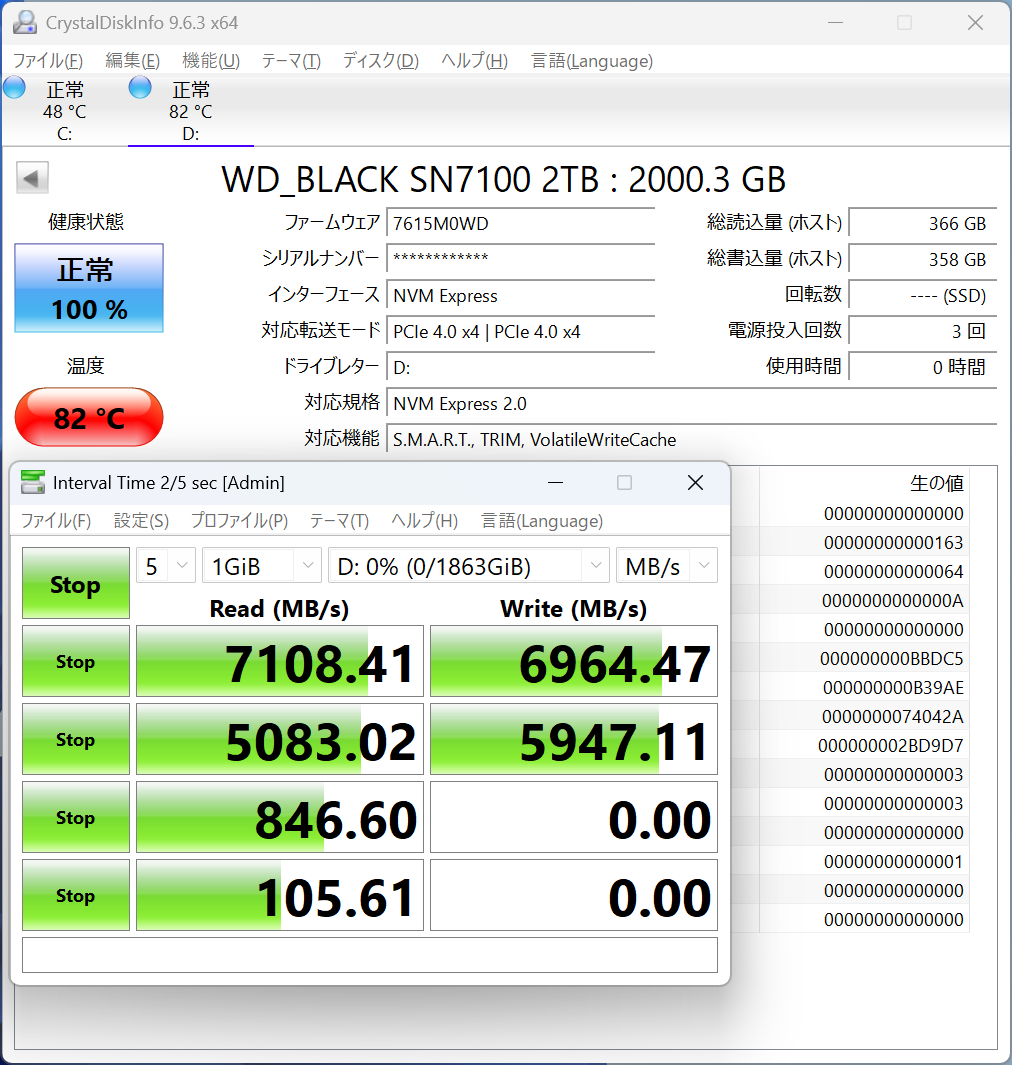Screen dimensions: 1012x1065
Task: Open 言語(Language) menu in CrystalDiskMark window
Action: pos(542,521)
